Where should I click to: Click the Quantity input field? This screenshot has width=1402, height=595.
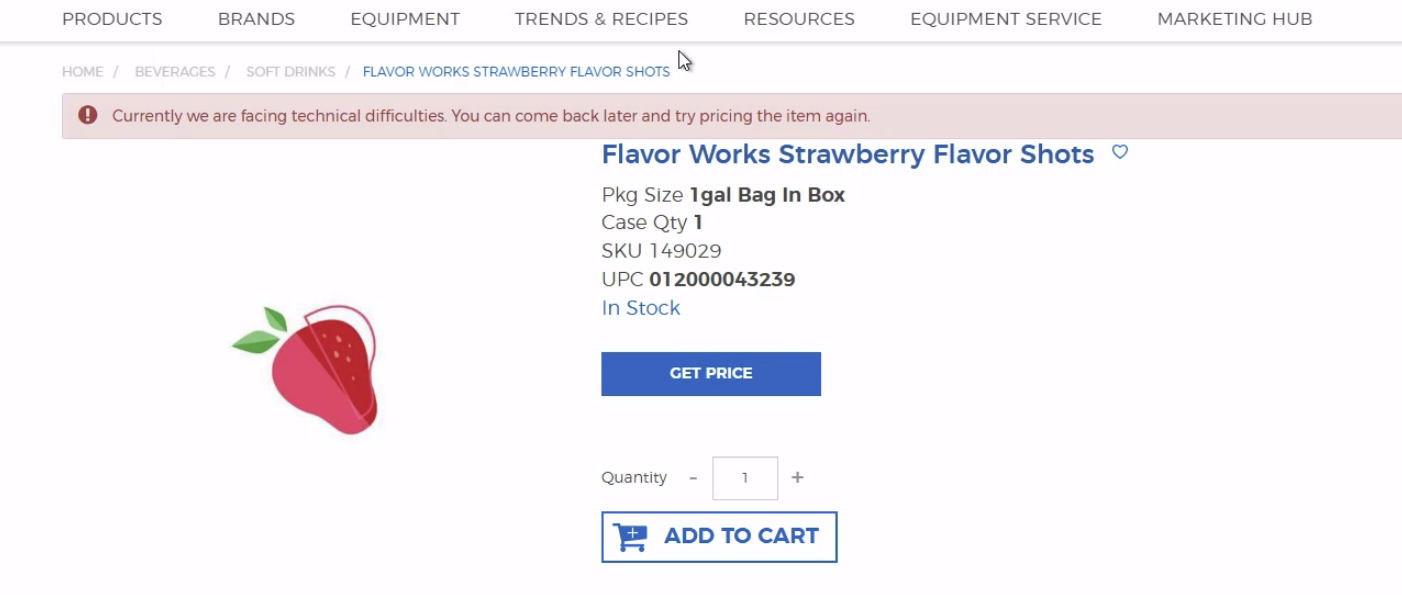[745, 478]
